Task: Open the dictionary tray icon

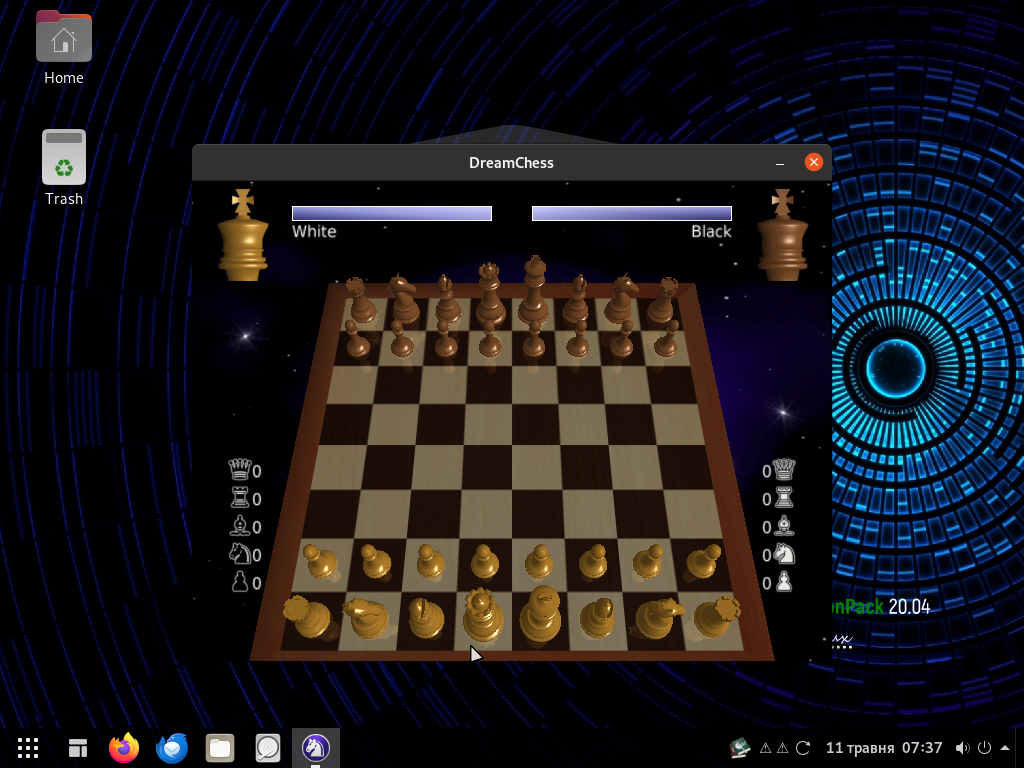Action: (739, 748)
